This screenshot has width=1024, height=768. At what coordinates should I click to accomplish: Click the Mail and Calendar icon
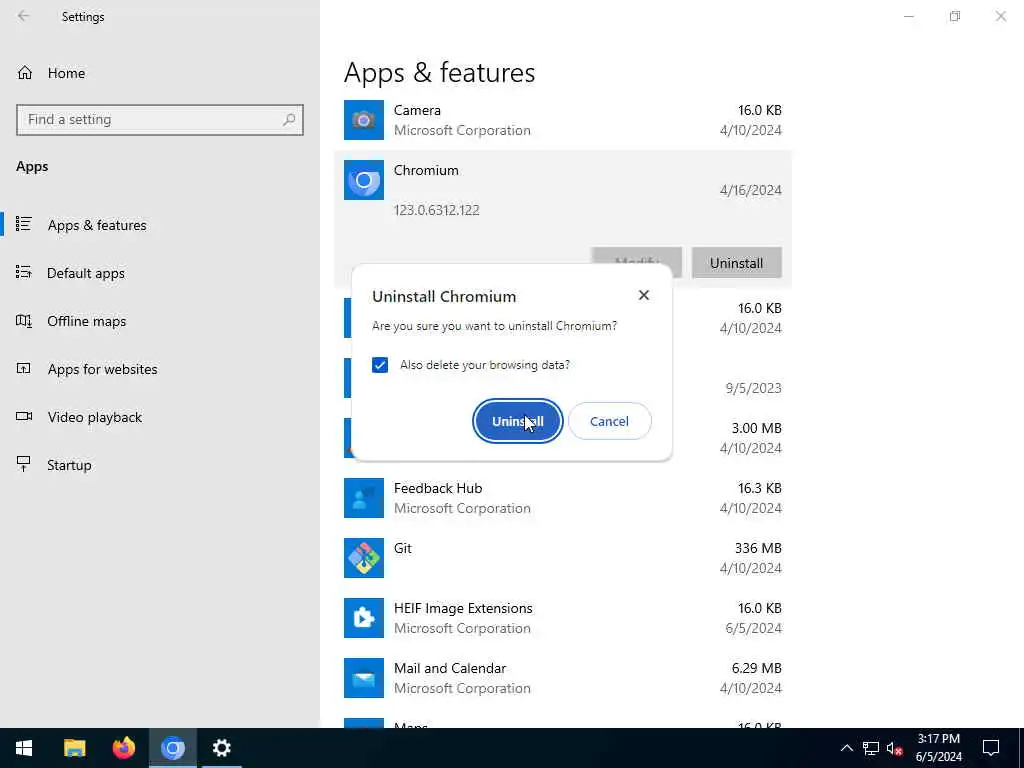(364, 678)
